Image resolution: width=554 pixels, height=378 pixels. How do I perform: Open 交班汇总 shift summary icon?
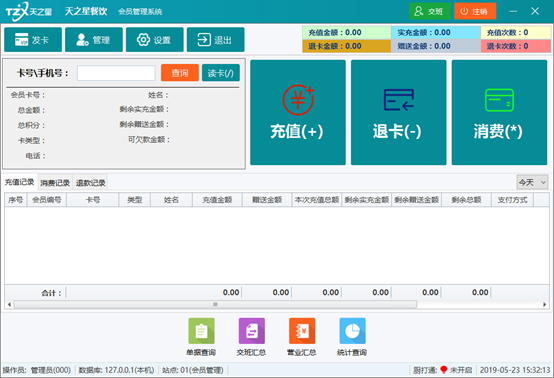[252, 337]
